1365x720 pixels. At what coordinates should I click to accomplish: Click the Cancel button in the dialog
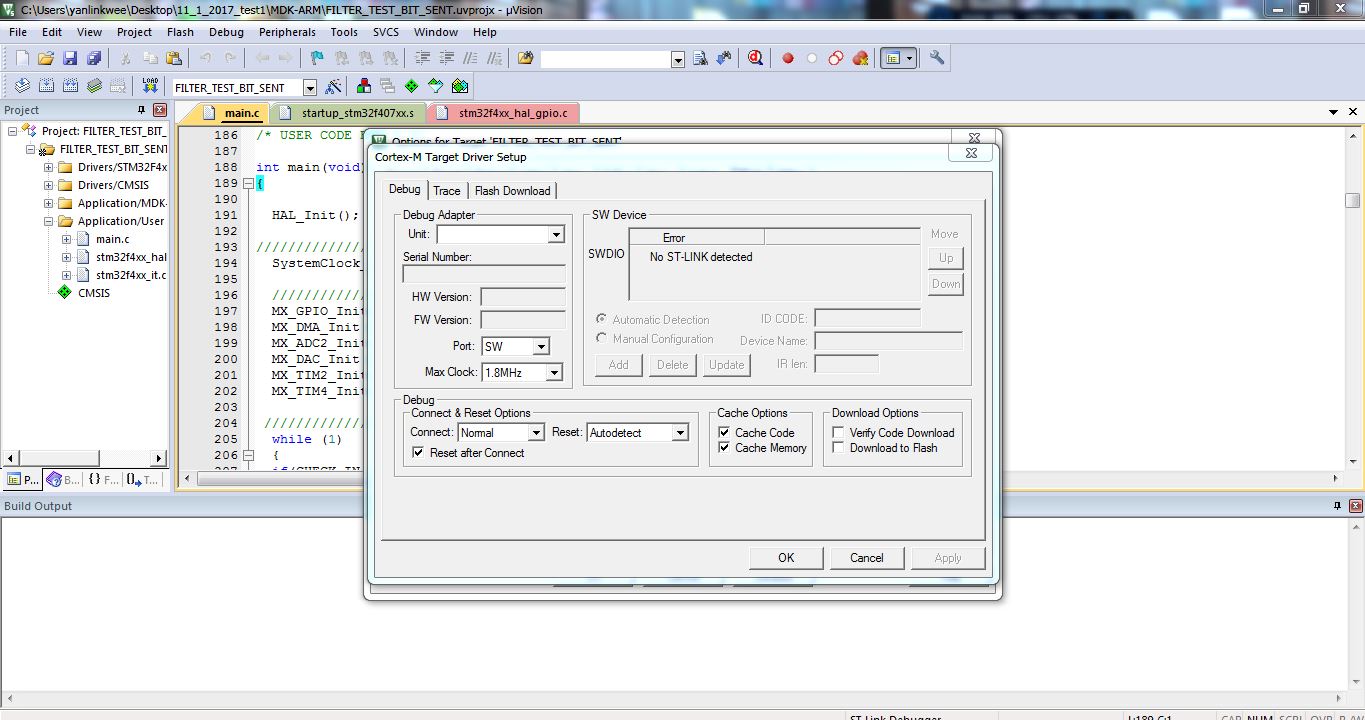pyautogui.click(x=867, y=558)
